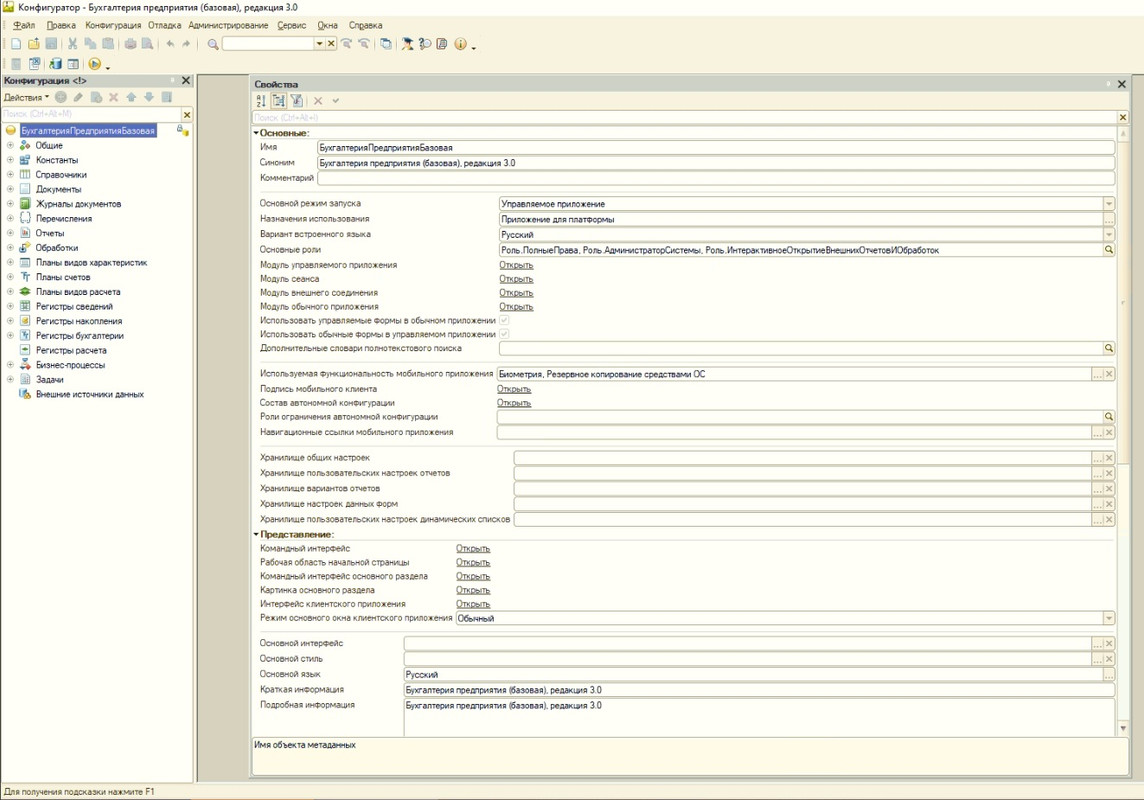Open the Основной режим запуска dropdown

click(1108, 204)
